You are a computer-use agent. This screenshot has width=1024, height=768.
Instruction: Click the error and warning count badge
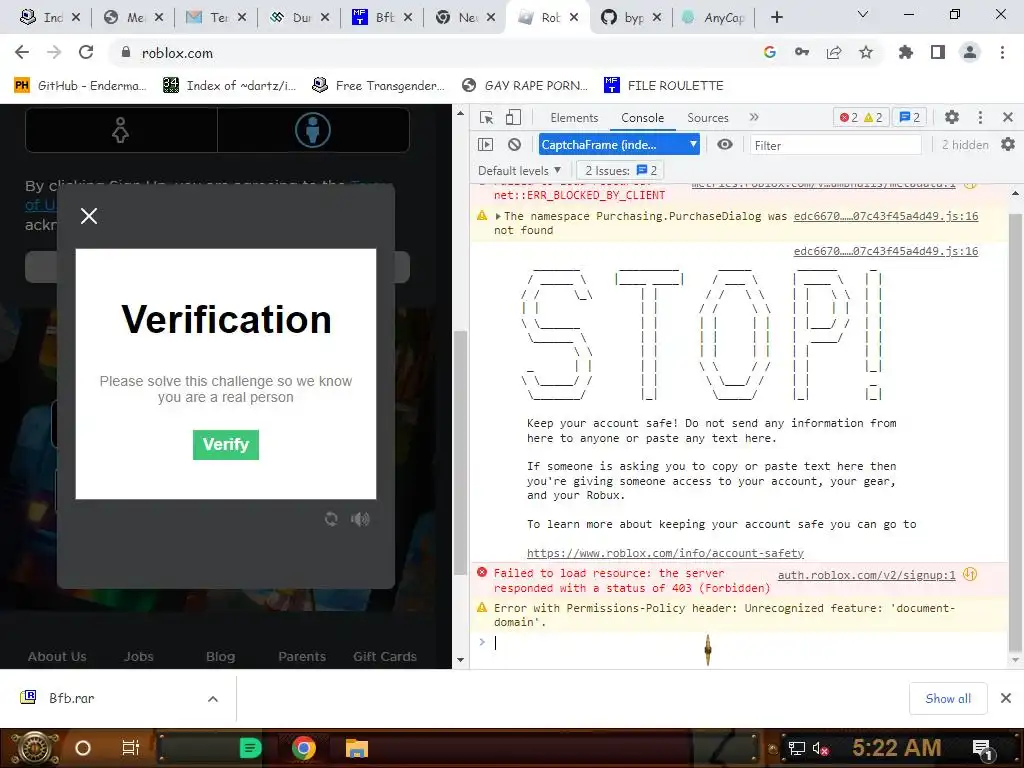[x=861, y=118]
